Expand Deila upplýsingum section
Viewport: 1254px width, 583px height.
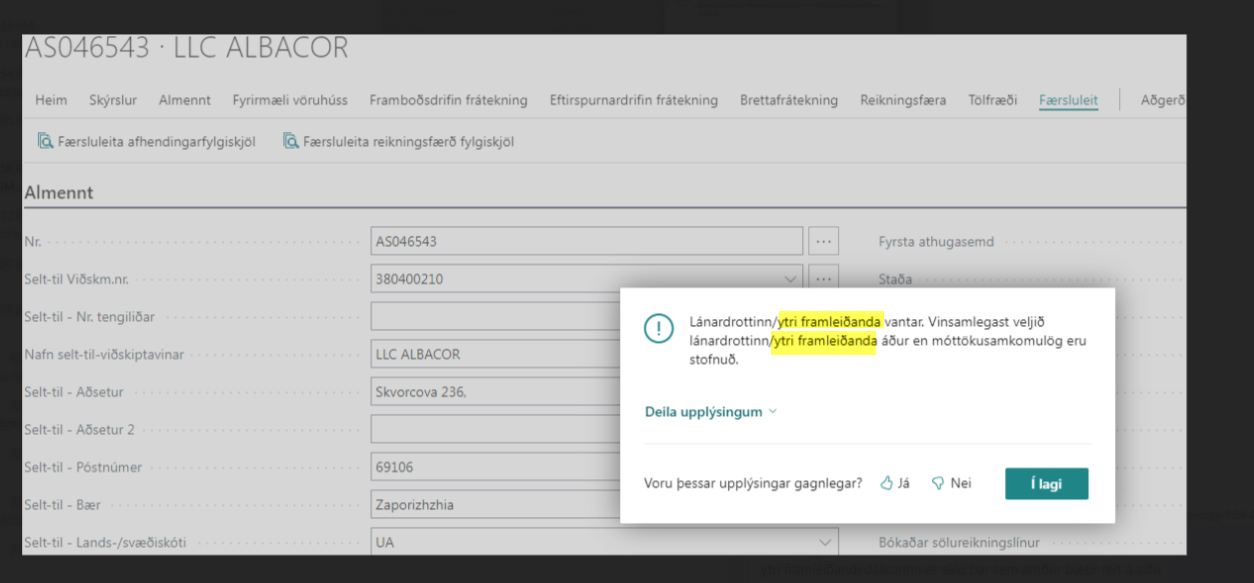coord(711,412)
